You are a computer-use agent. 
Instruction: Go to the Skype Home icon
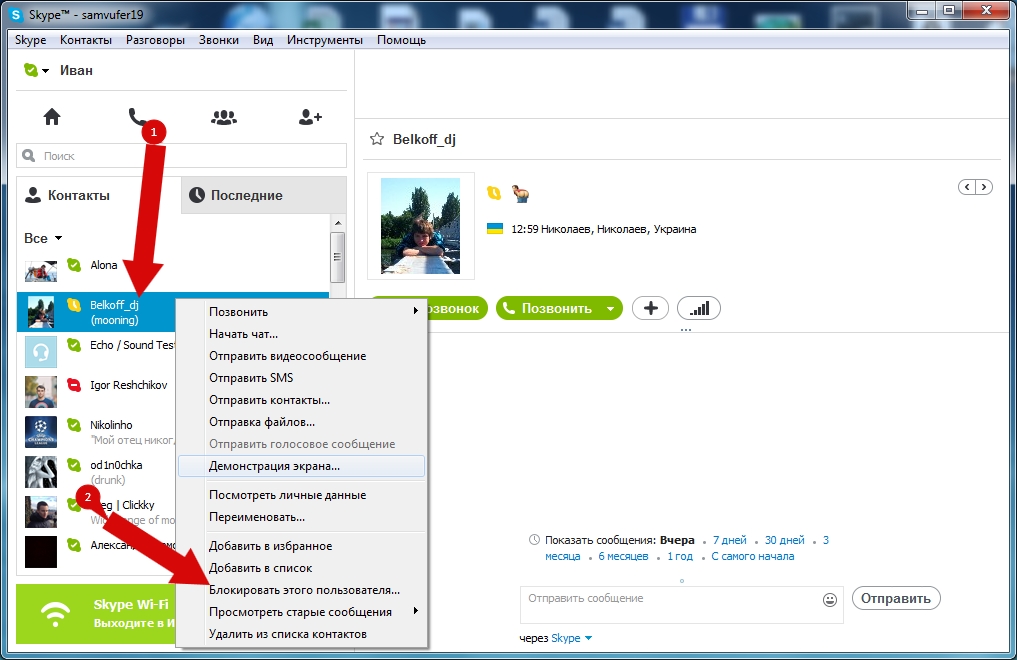pos(52,117)
